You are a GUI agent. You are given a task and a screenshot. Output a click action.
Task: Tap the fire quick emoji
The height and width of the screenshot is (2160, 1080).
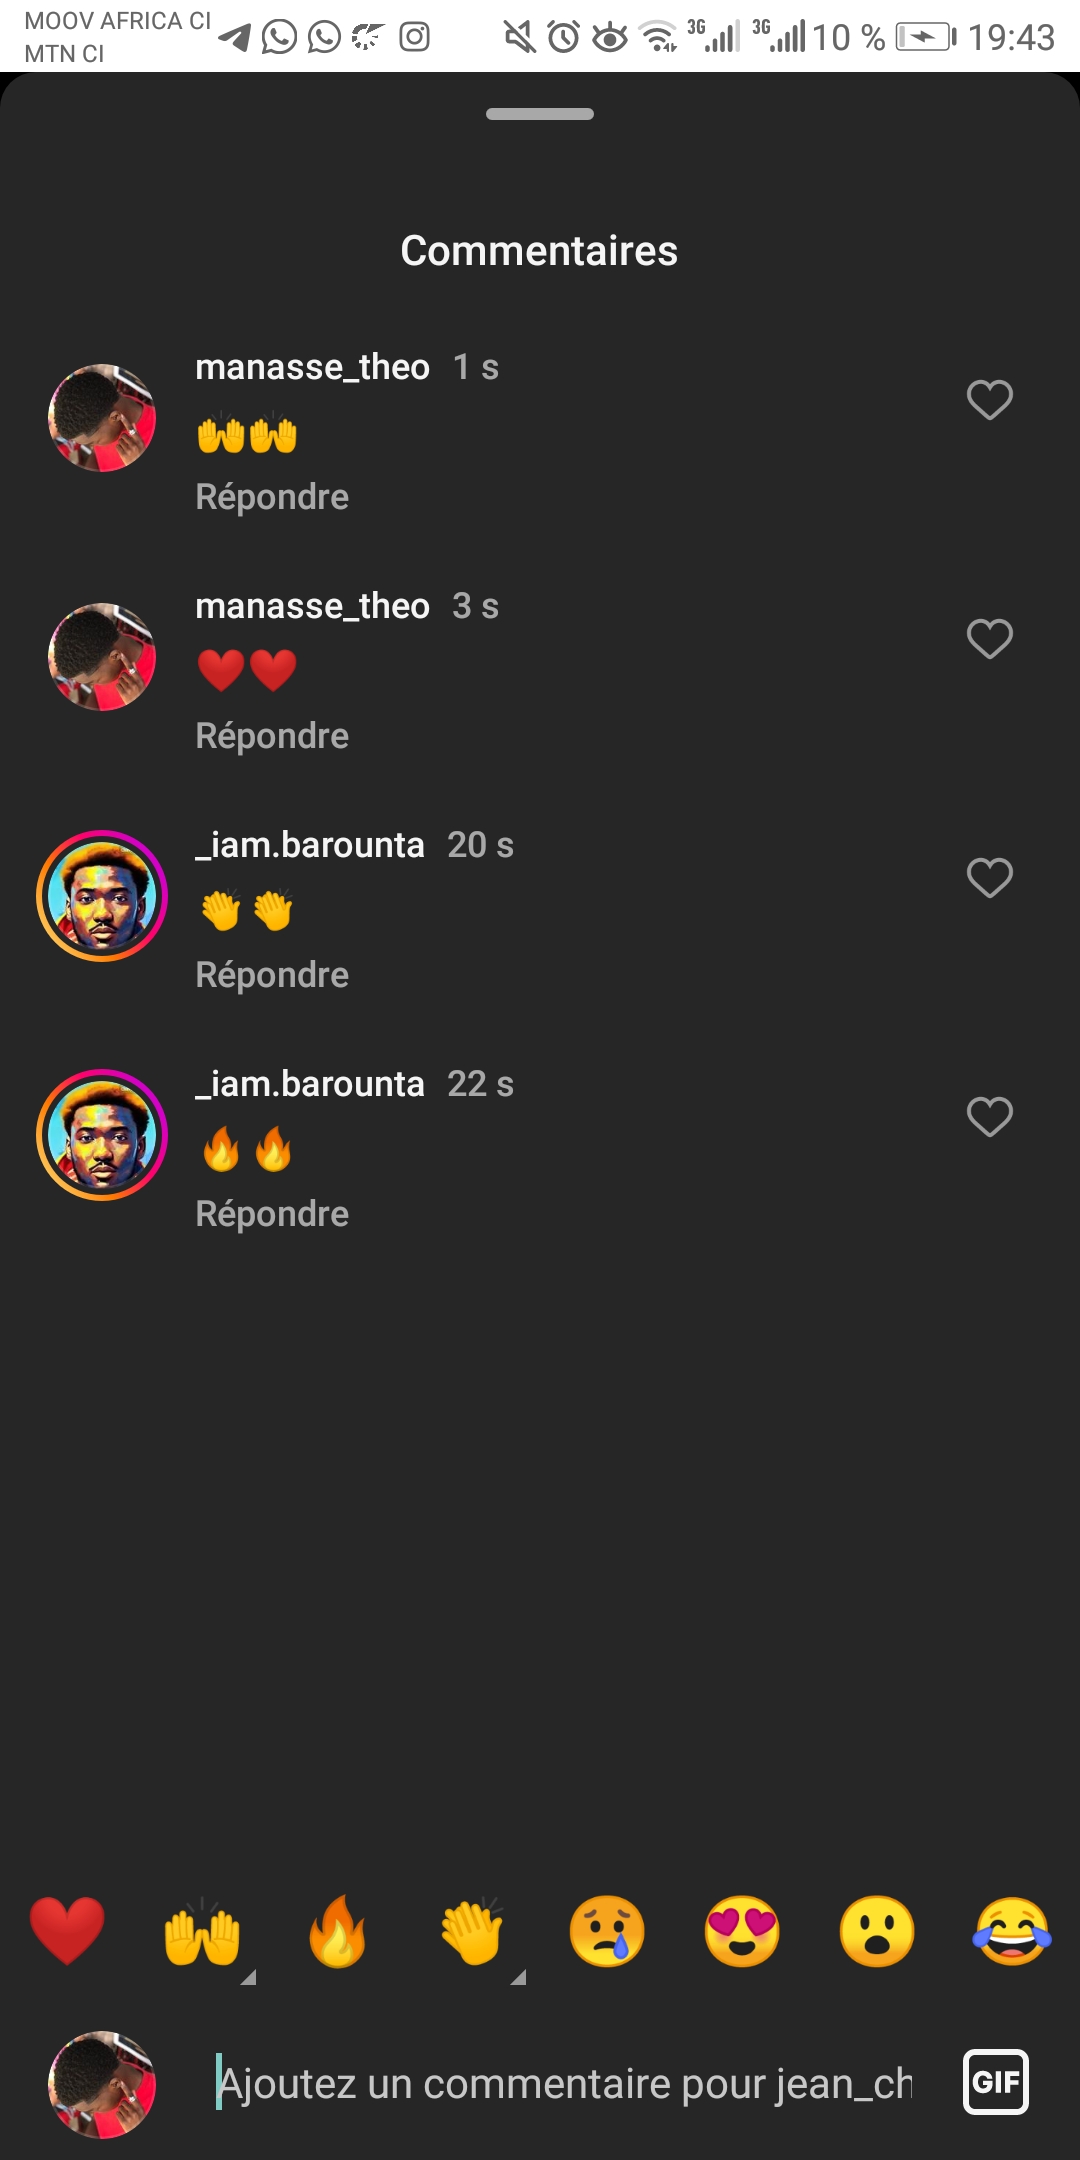point(337,1931)
